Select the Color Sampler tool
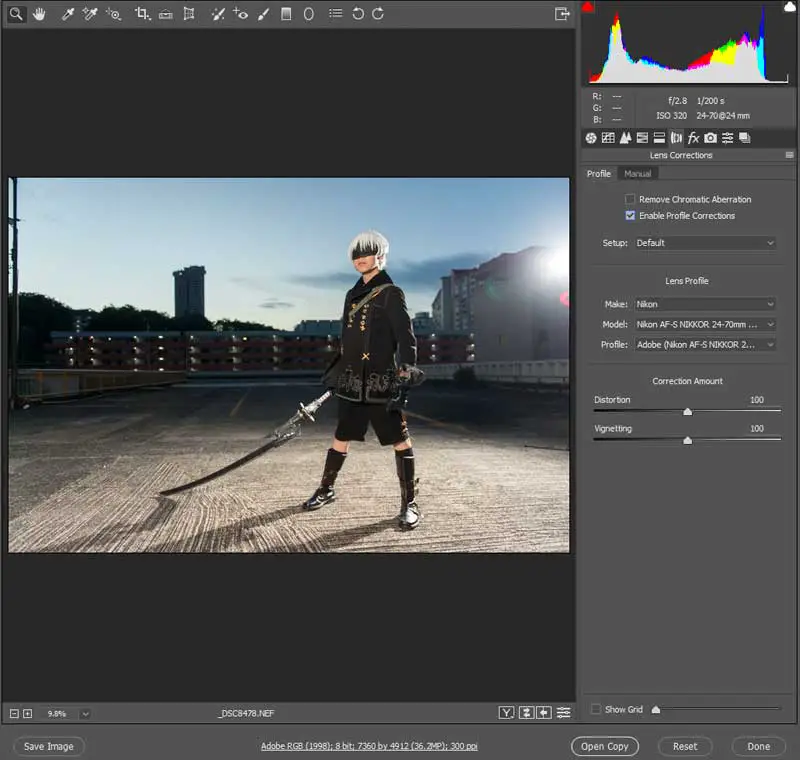 click(90, 14)
